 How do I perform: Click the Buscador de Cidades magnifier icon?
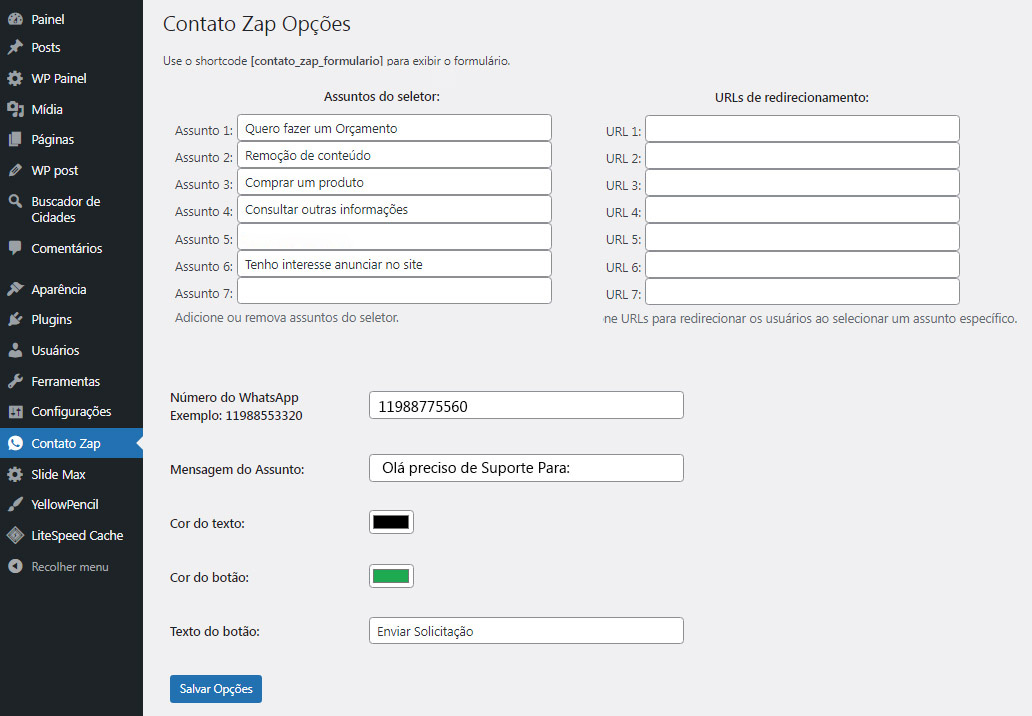[x=15, y=201]
